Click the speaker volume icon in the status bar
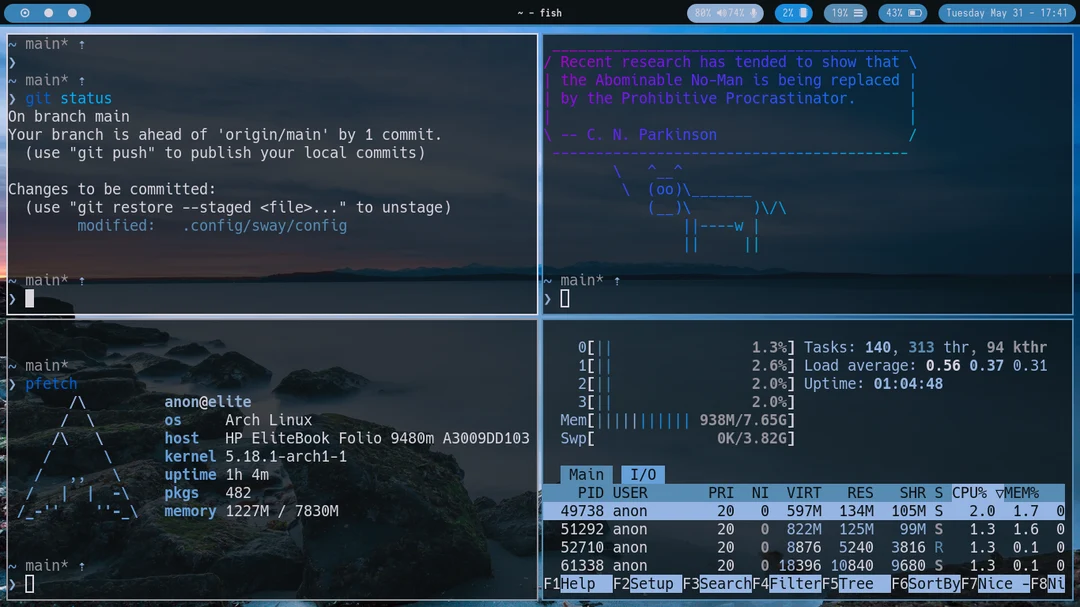Image resolution: width=1080 pixels, height=607 pixels. (722, 13)
